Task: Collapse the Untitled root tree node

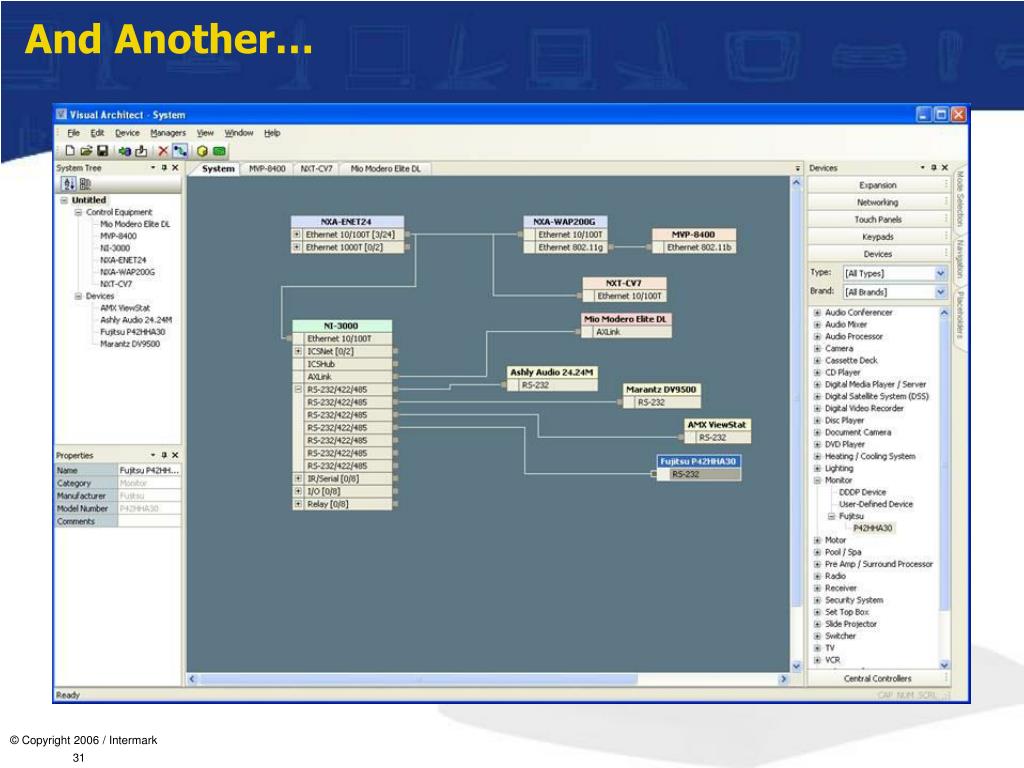Action: (64, 200)
